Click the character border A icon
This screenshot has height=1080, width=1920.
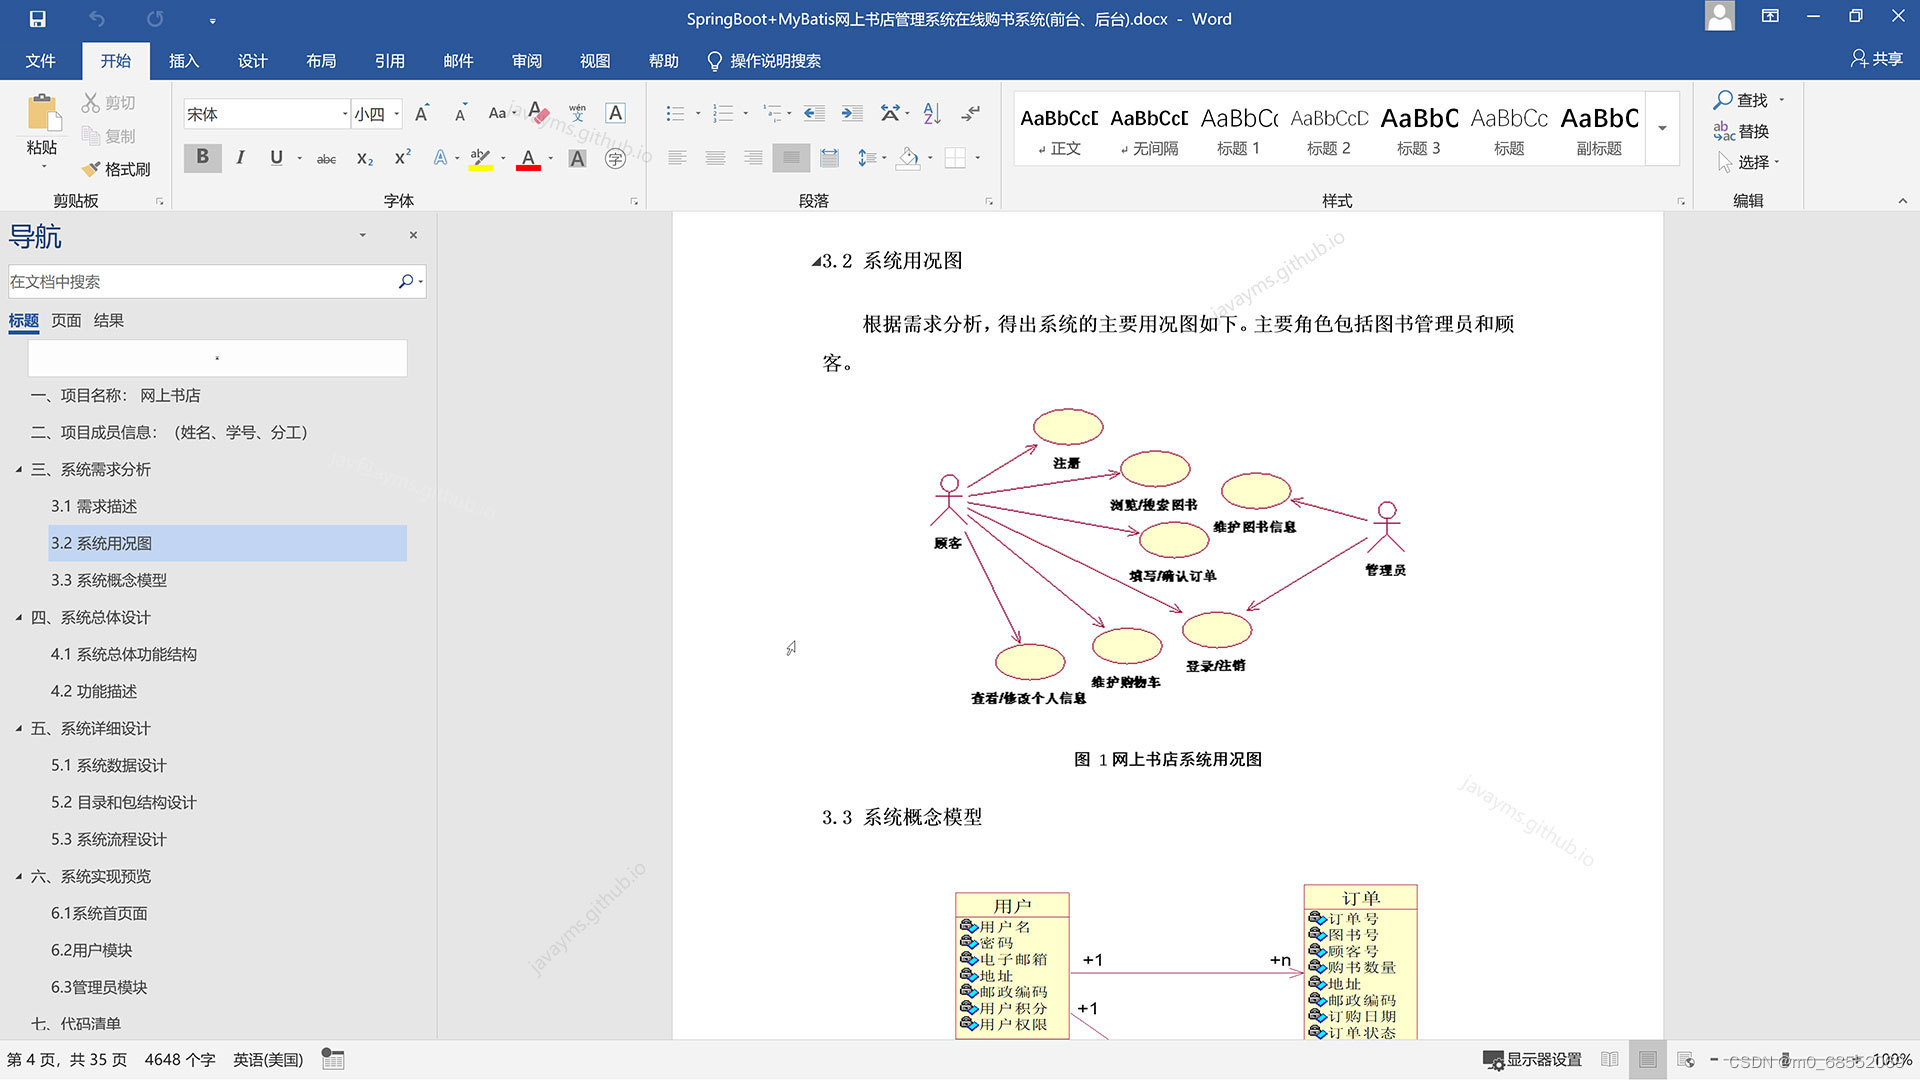tap(616, 113)
